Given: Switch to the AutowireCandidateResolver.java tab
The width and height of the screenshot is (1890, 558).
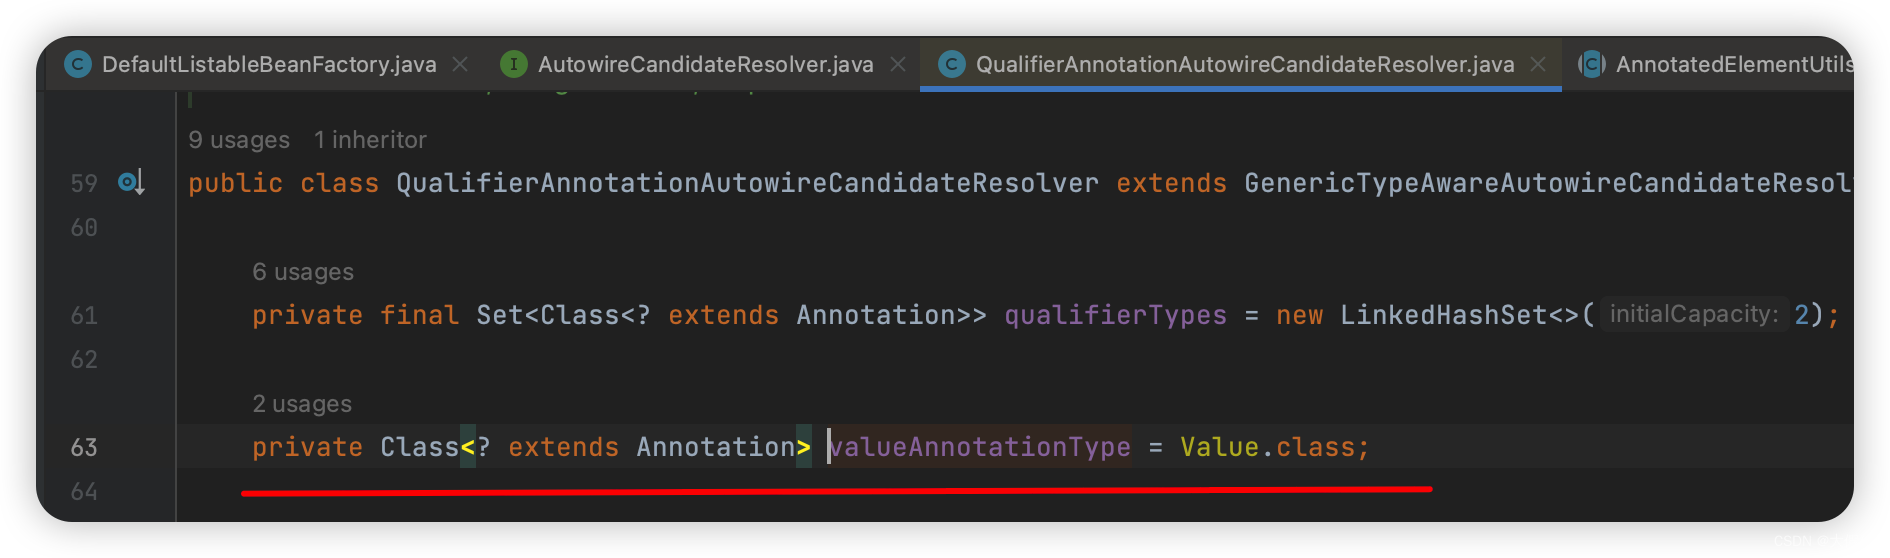Looking at the screenshot, I should click(706, 65).
